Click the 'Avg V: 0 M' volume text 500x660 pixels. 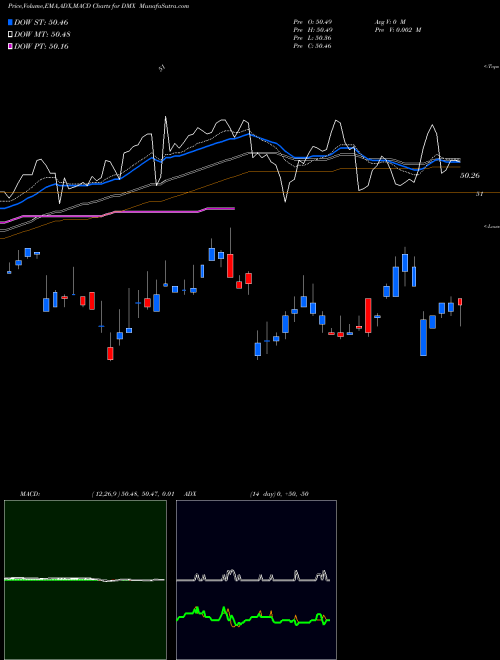[389, 22]
